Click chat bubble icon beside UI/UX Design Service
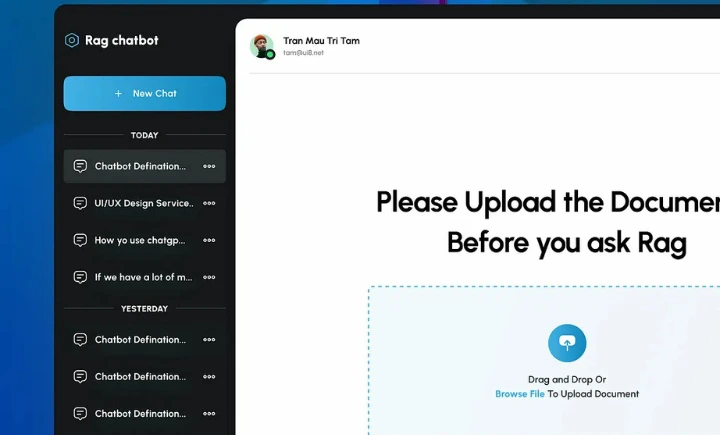This screenshot has width=720, height=435. pyautogui.click(x=80, y=203)
